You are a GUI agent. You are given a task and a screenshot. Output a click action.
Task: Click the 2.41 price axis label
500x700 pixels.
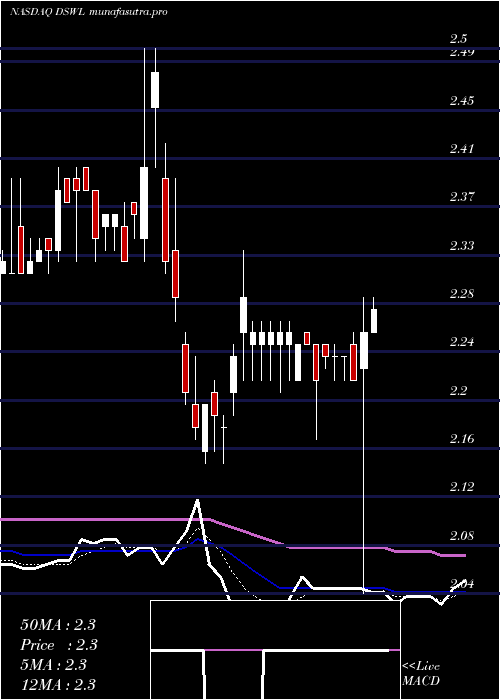pos(461,148)
